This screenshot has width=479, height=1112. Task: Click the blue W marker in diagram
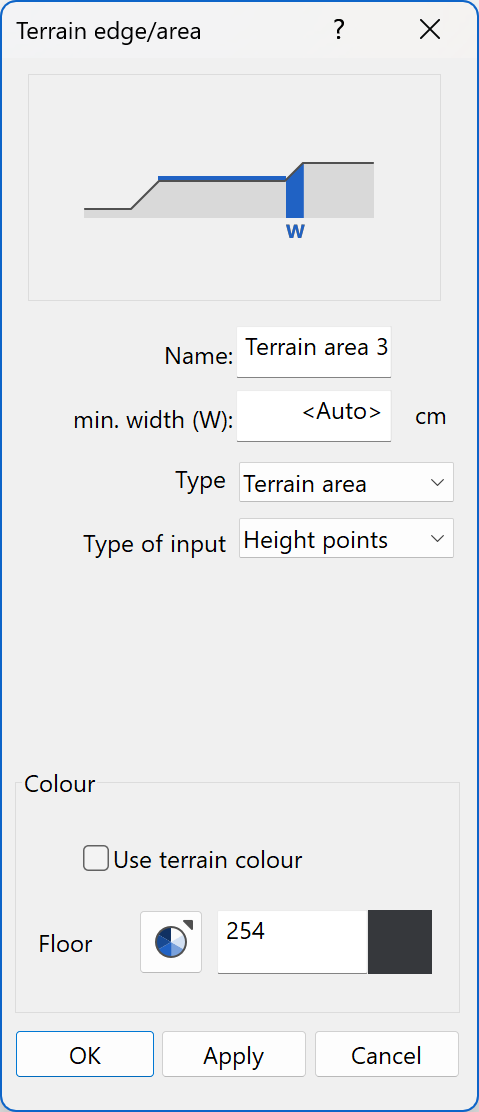[295, 231]
